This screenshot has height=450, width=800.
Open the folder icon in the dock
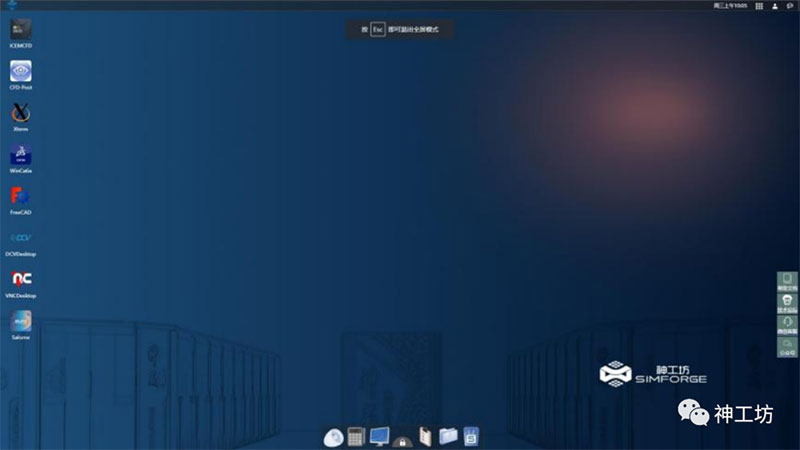tap(448, 436)
